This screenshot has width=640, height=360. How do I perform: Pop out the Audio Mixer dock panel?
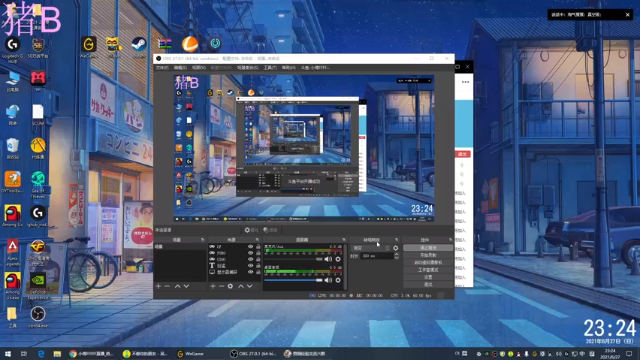click(x=344, y=240)
